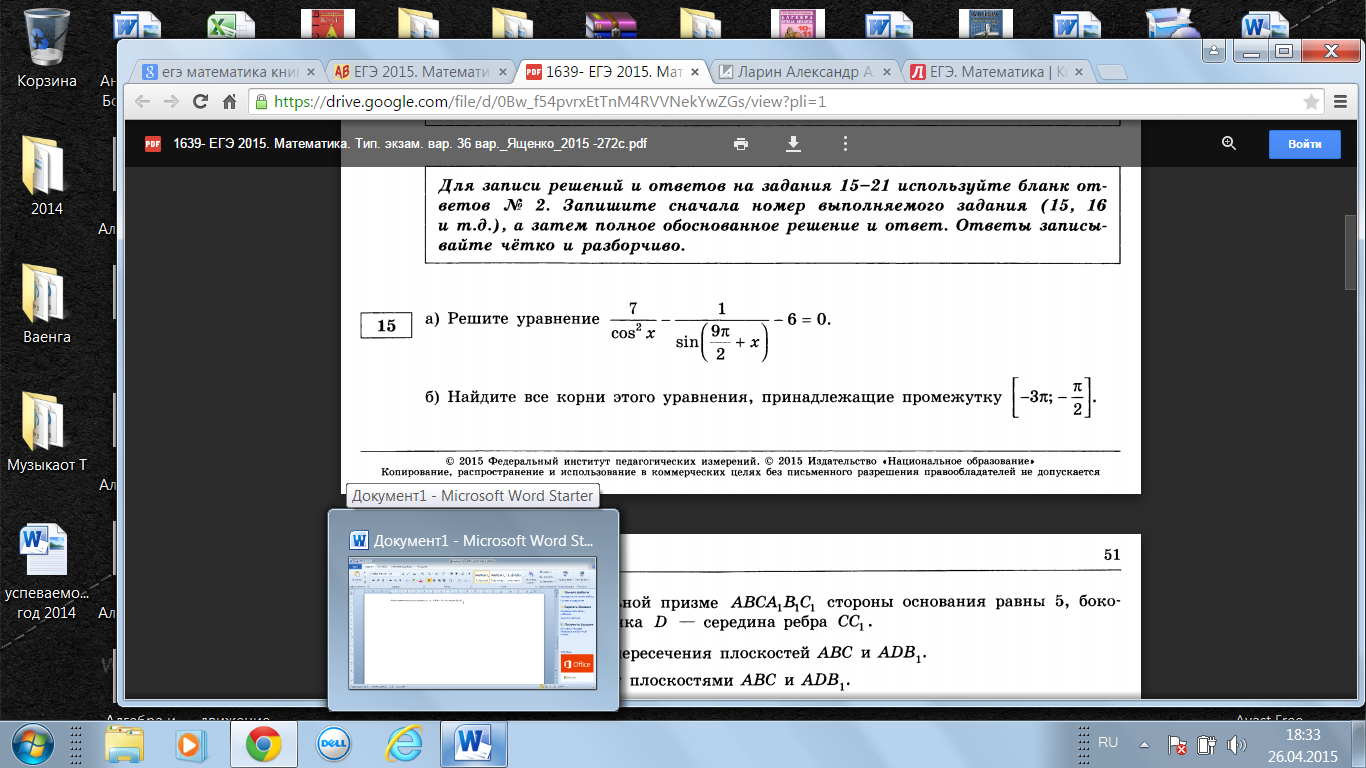Switch to 'ЕГЭ 2015. Математи' tab
The width and height of the screenshot is (1366, 768).
[x=420, y=72]
